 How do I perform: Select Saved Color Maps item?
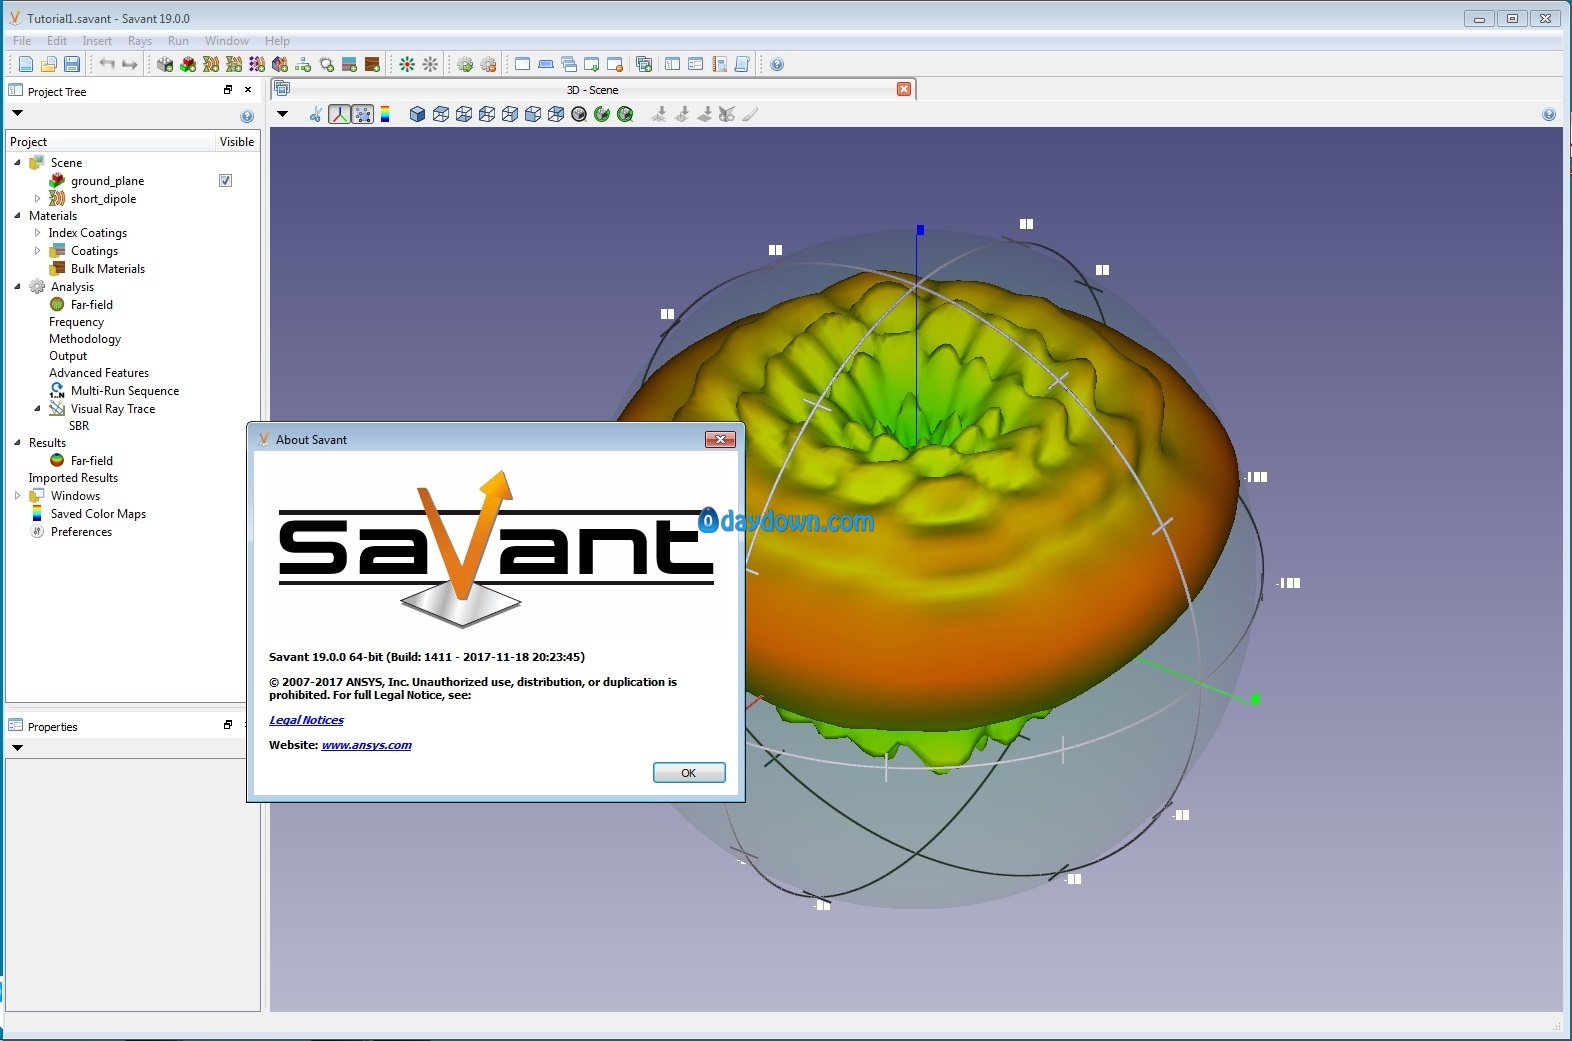pos(98,514)
